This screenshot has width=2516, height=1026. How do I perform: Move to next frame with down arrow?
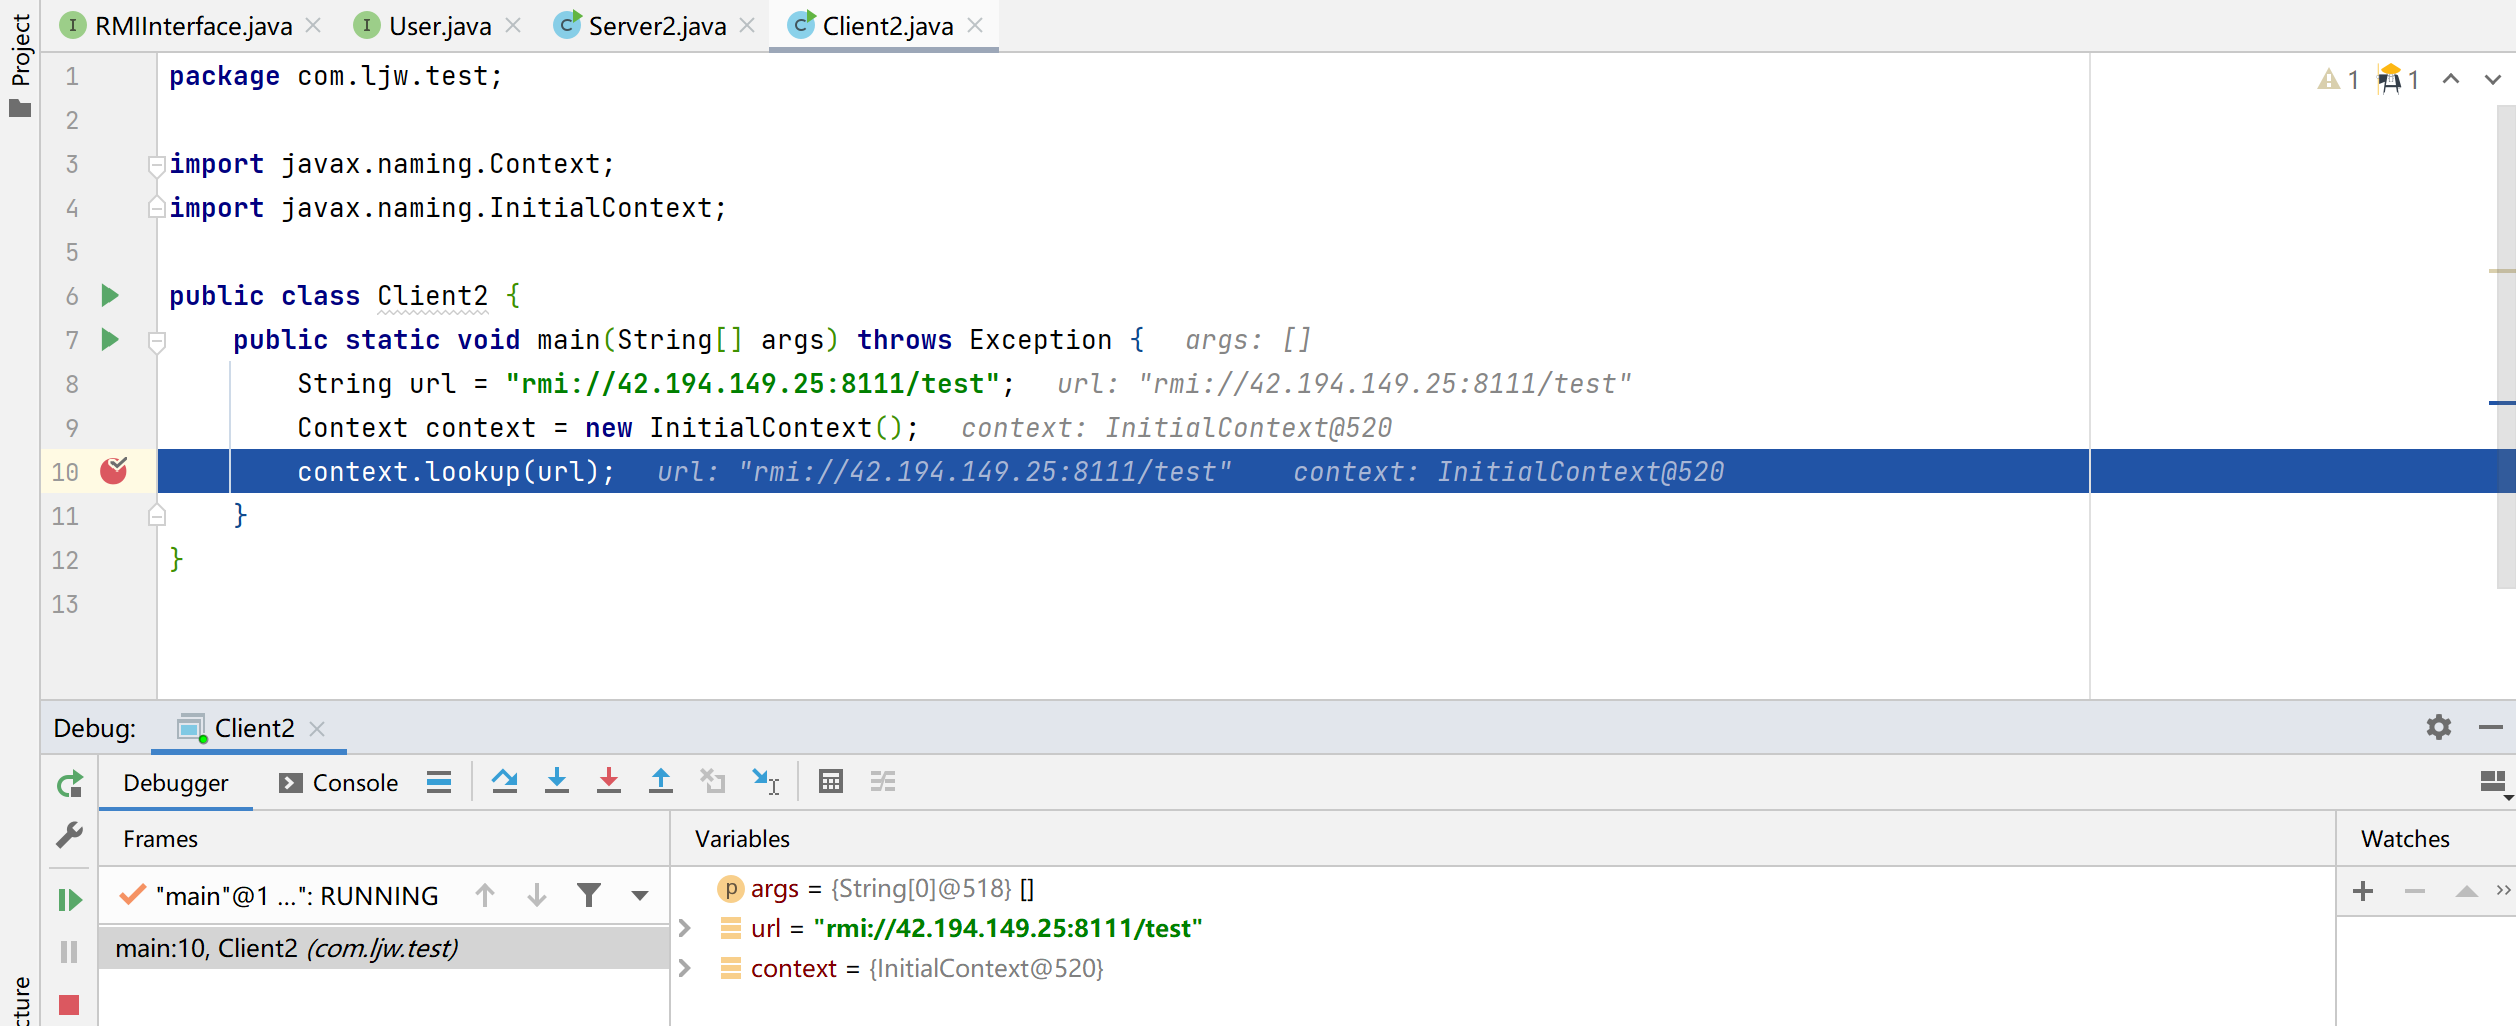click(x=537, y=895)
